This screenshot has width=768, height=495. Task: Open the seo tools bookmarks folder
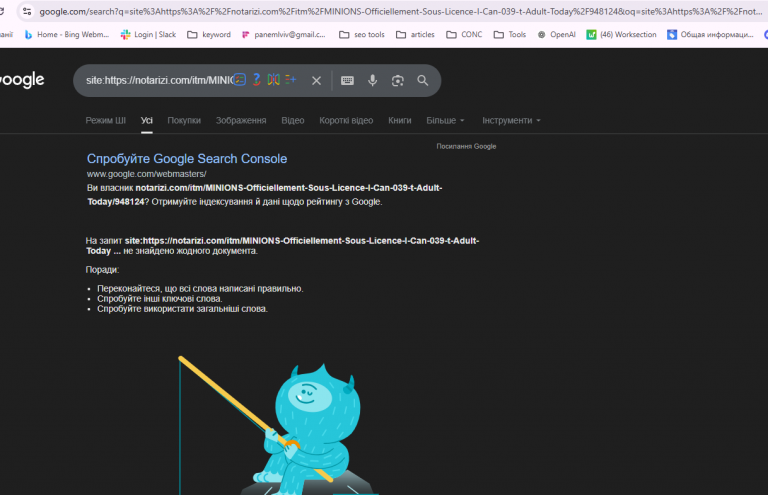click(362, 34)
